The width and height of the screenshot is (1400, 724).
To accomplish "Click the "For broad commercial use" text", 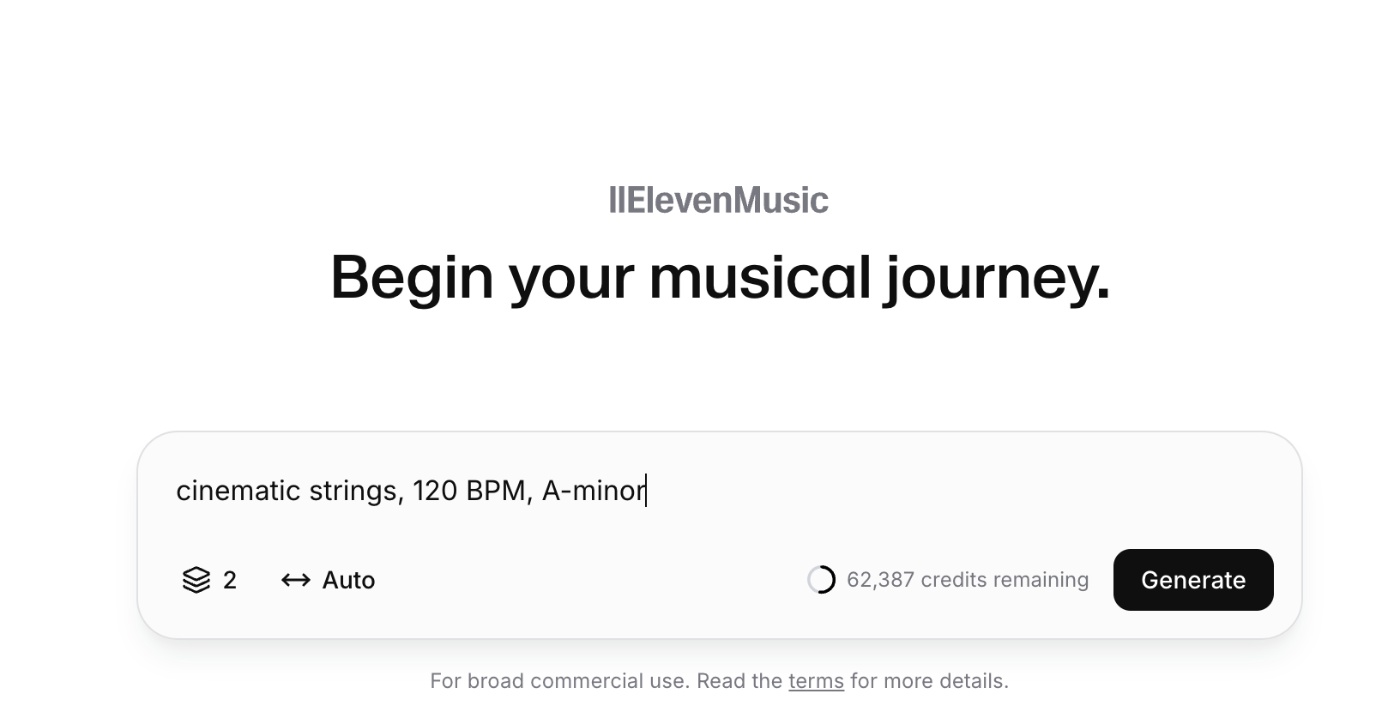I will click(559, 681).
